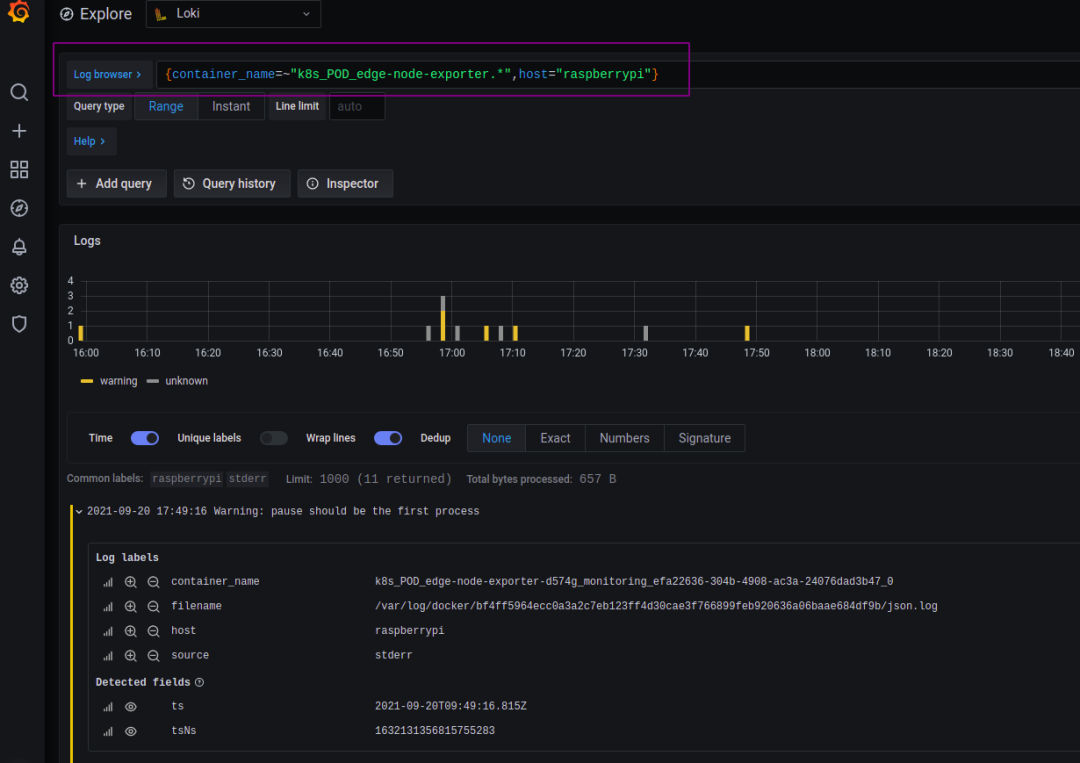Open the Configuration gear icon
The image size is (1080, 763).
[19, 285]
